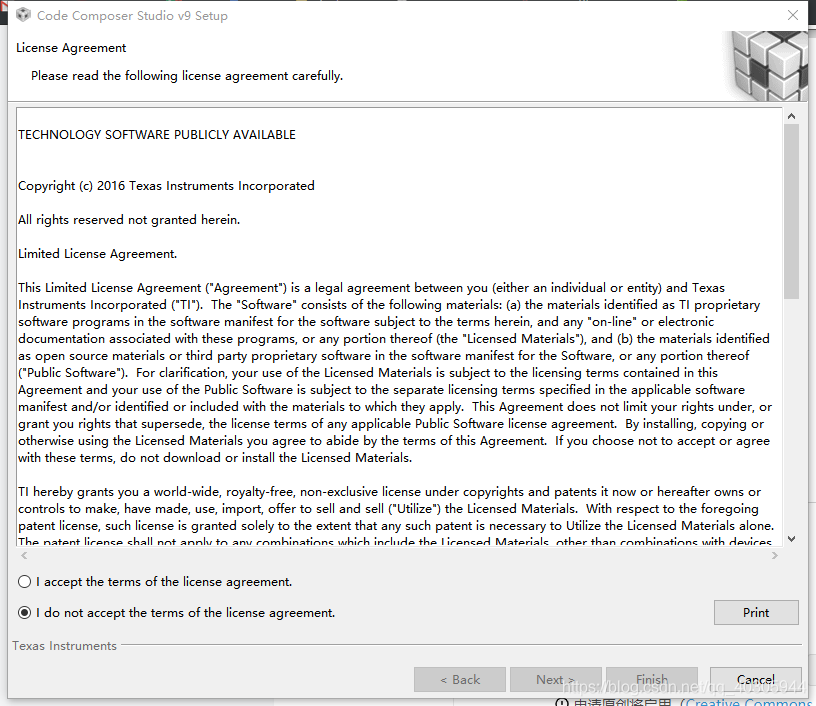Screen dimensions: 816x706
Task: Close the Code Composer Studio Setup window
Action: click(x=793, y=15)
